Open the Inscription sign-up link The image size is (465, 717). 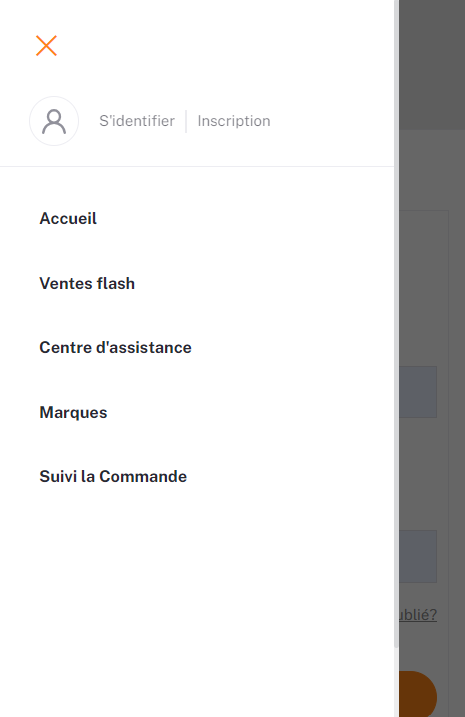[x=234, y=121]
